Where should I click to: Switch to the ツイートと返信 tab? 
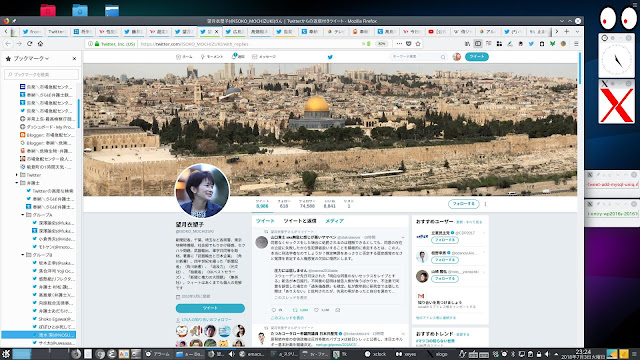[x=300, y=221]
